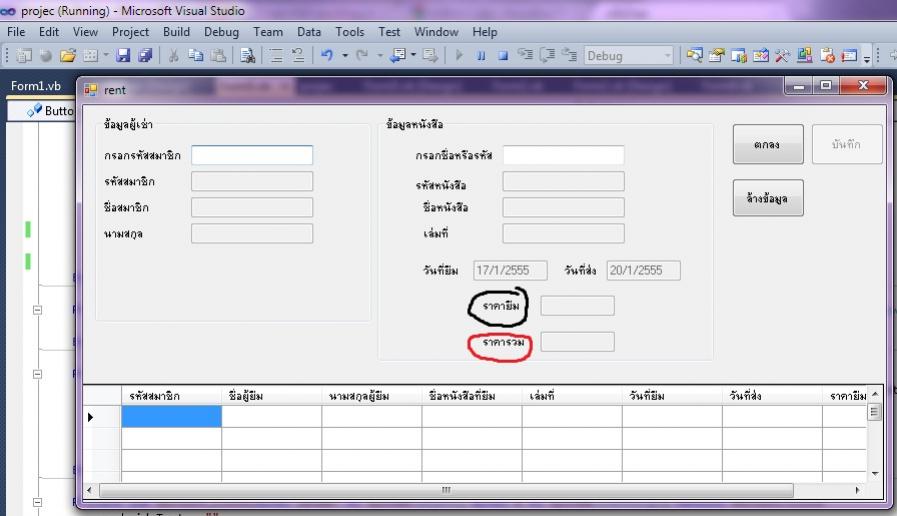Click the วันที่ยืม date field 17/1/2555
The height and width of the screenshot is (516, 897).
[x=510, y=270]
